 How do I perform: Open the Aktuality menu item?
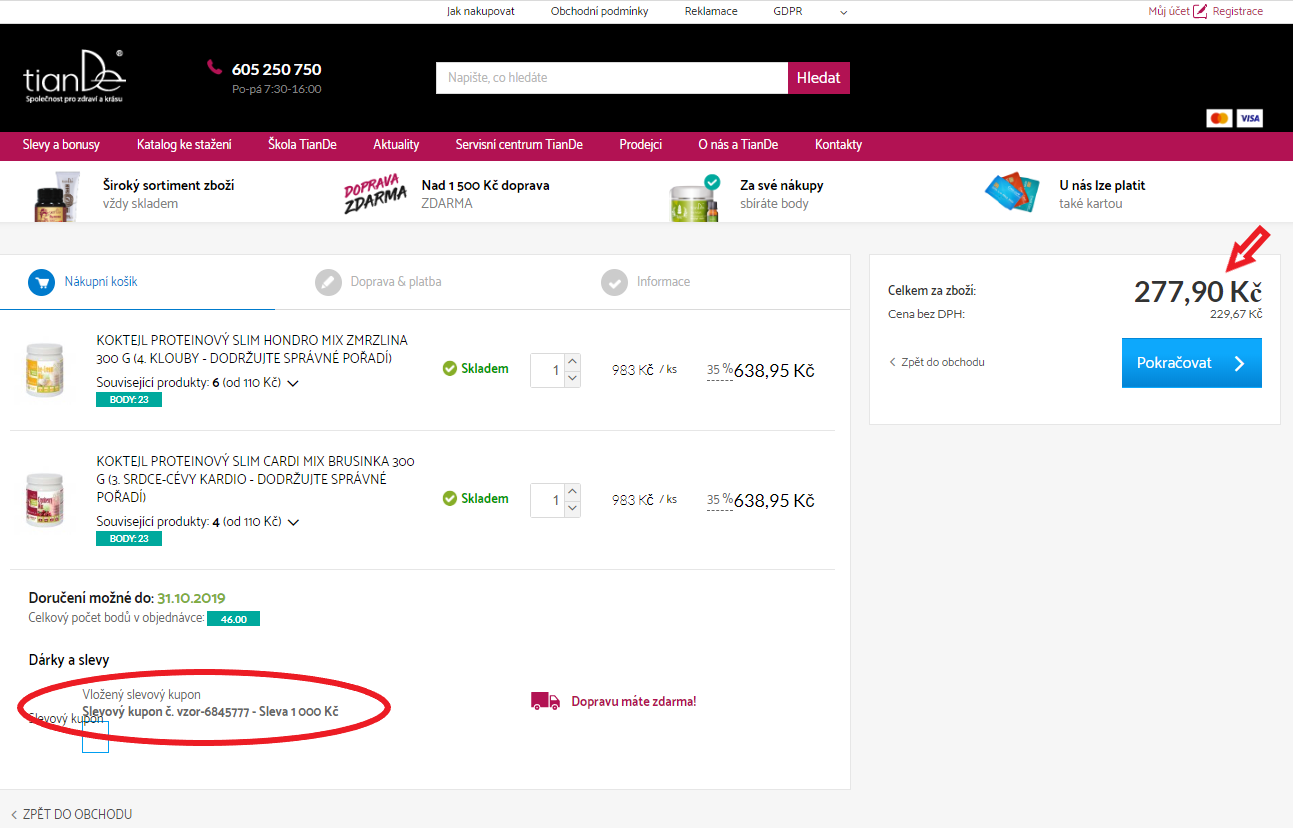(396, 145)
